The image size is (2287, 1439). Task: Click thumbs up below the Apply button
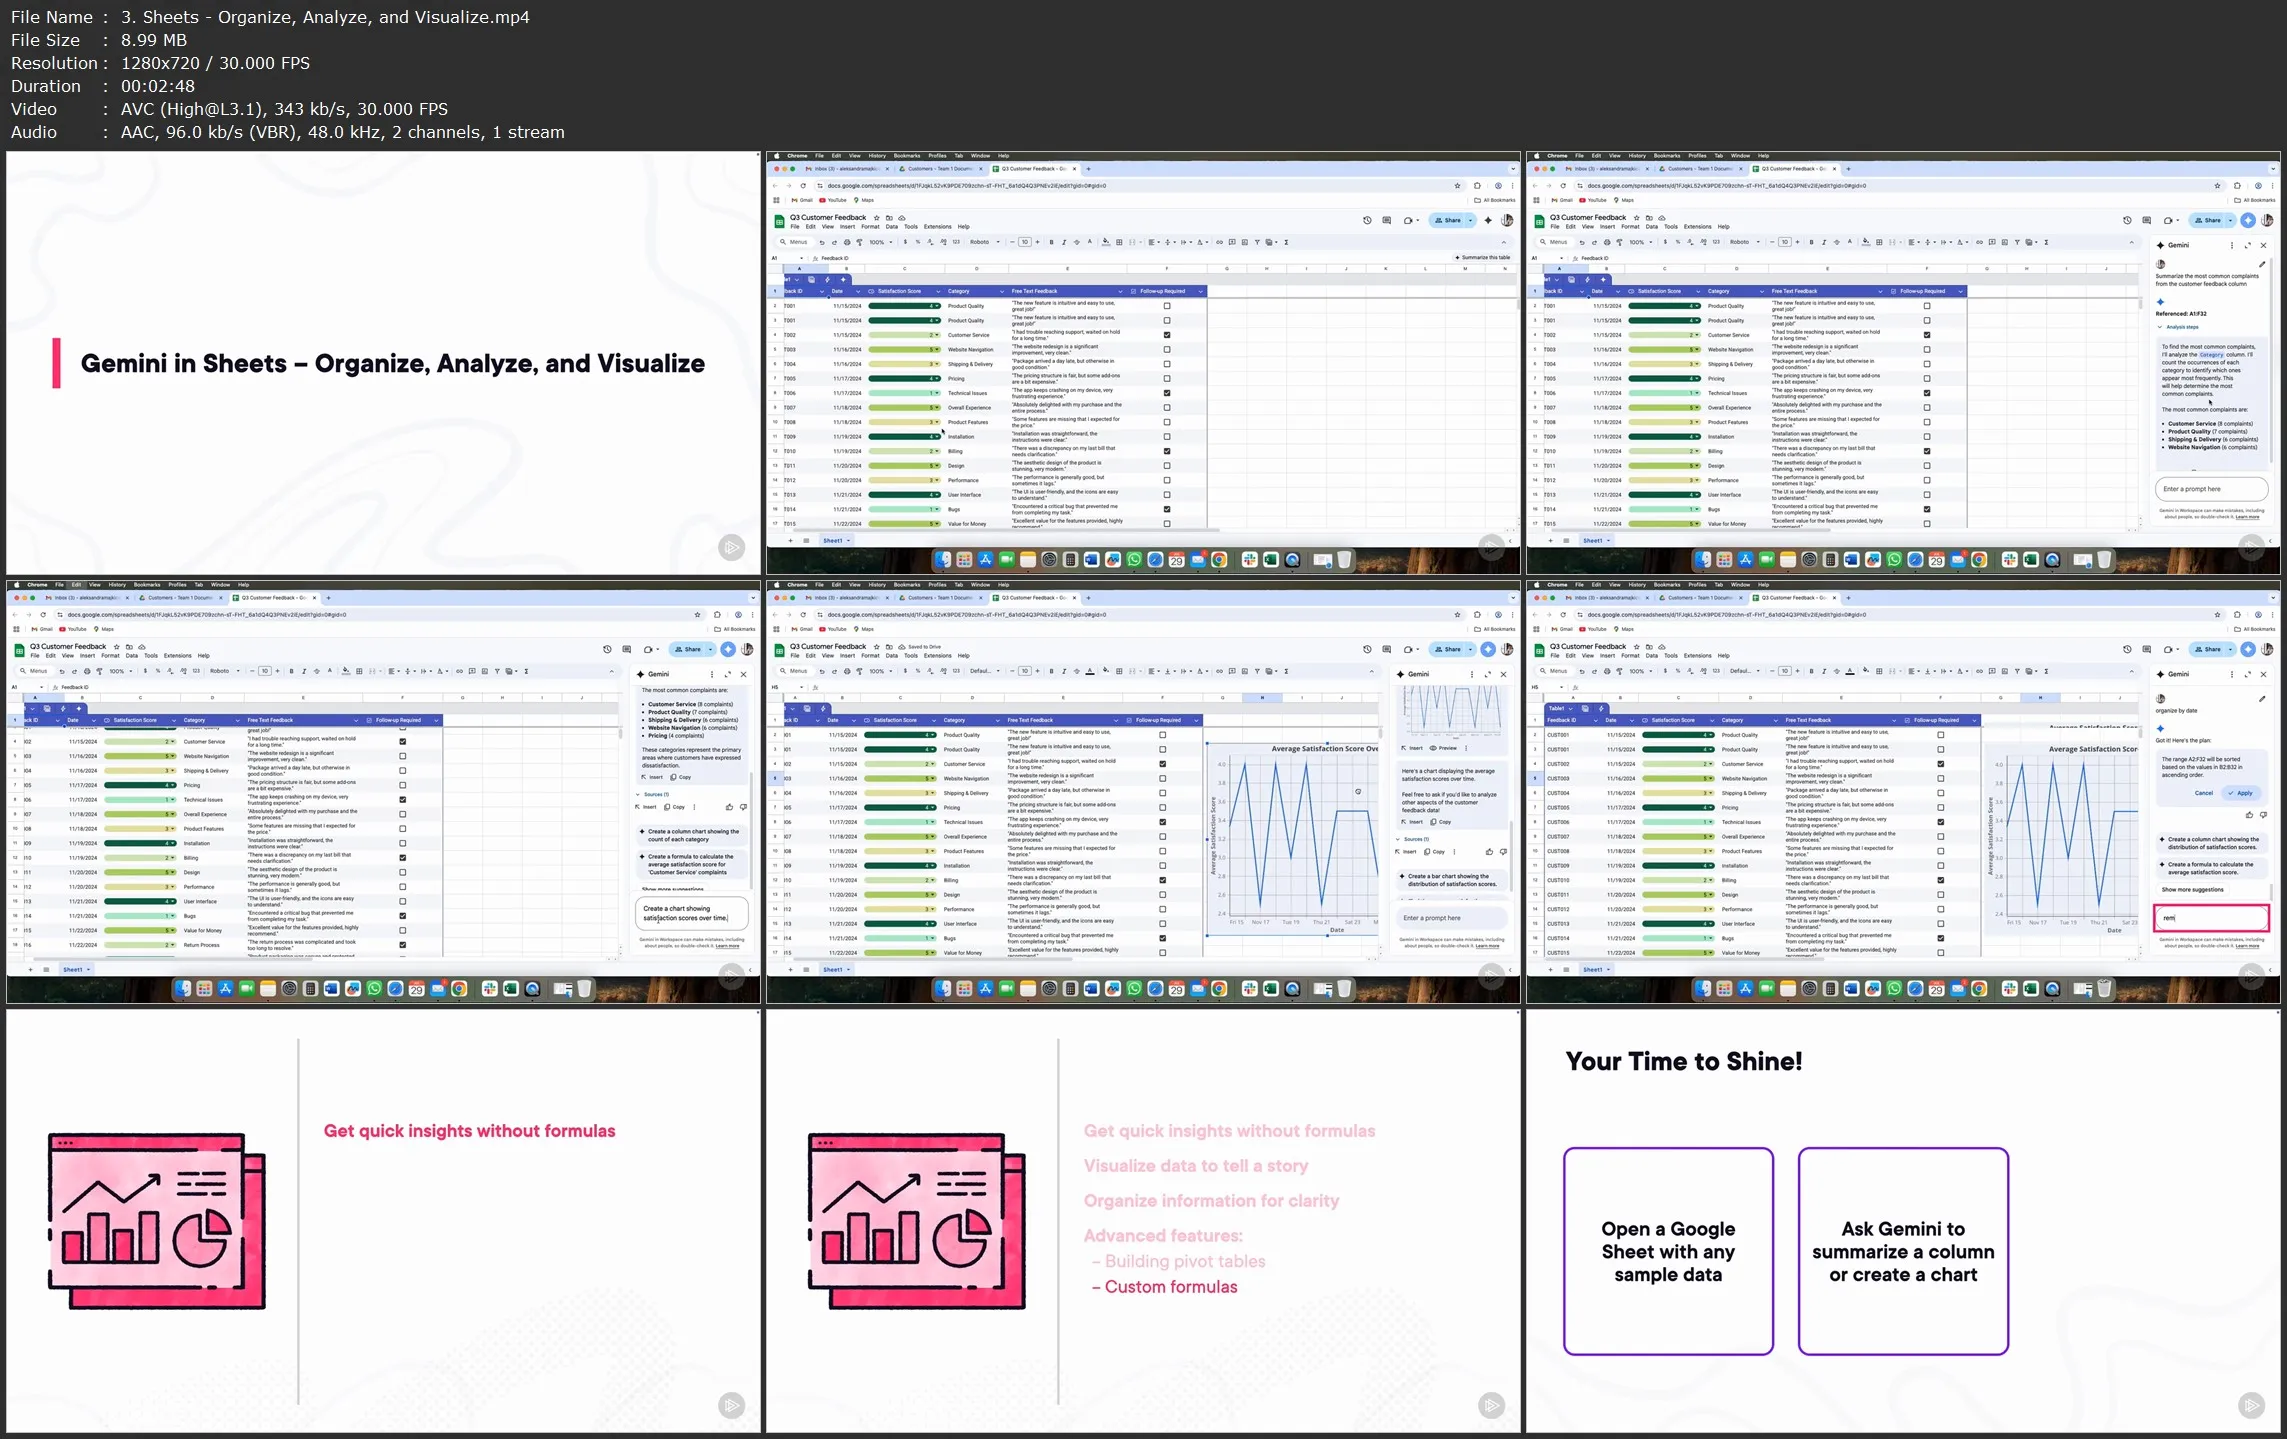pyautogui.click(x=2249, y=815)
